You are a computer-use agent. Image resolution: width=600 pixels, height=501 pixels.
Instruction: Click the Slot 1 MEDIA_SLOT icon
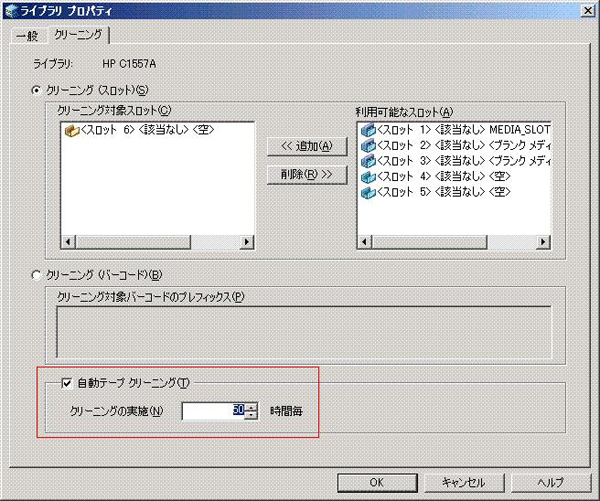tap(367, 130)
